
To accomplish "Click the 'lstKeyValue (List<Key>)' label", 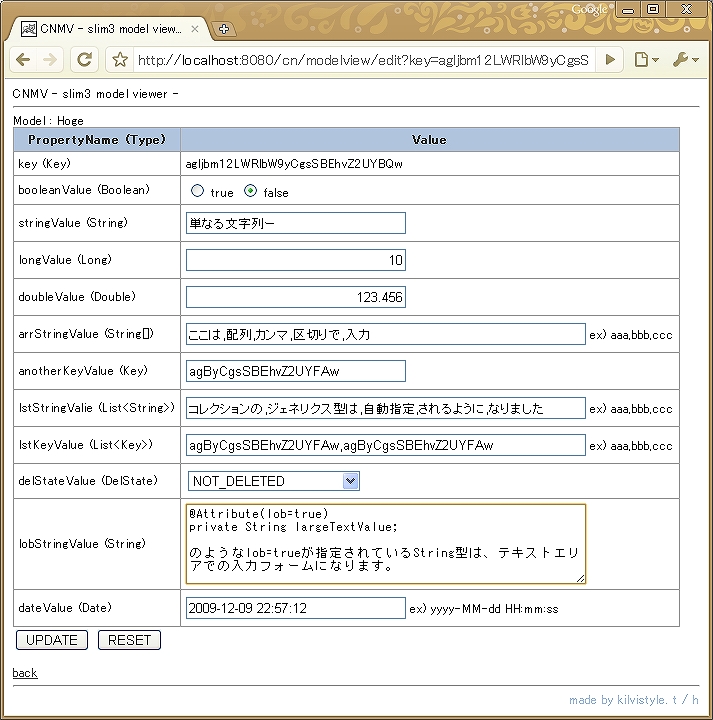I will point(85,444).
